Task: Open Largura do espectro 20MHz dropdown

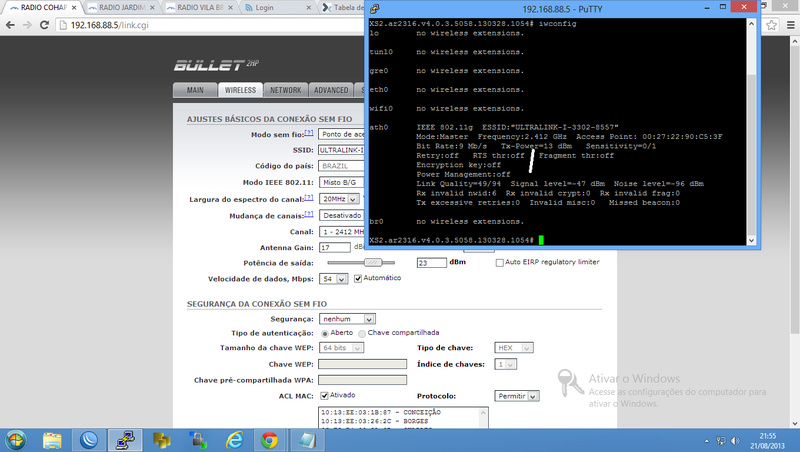Action: [339, 199]
